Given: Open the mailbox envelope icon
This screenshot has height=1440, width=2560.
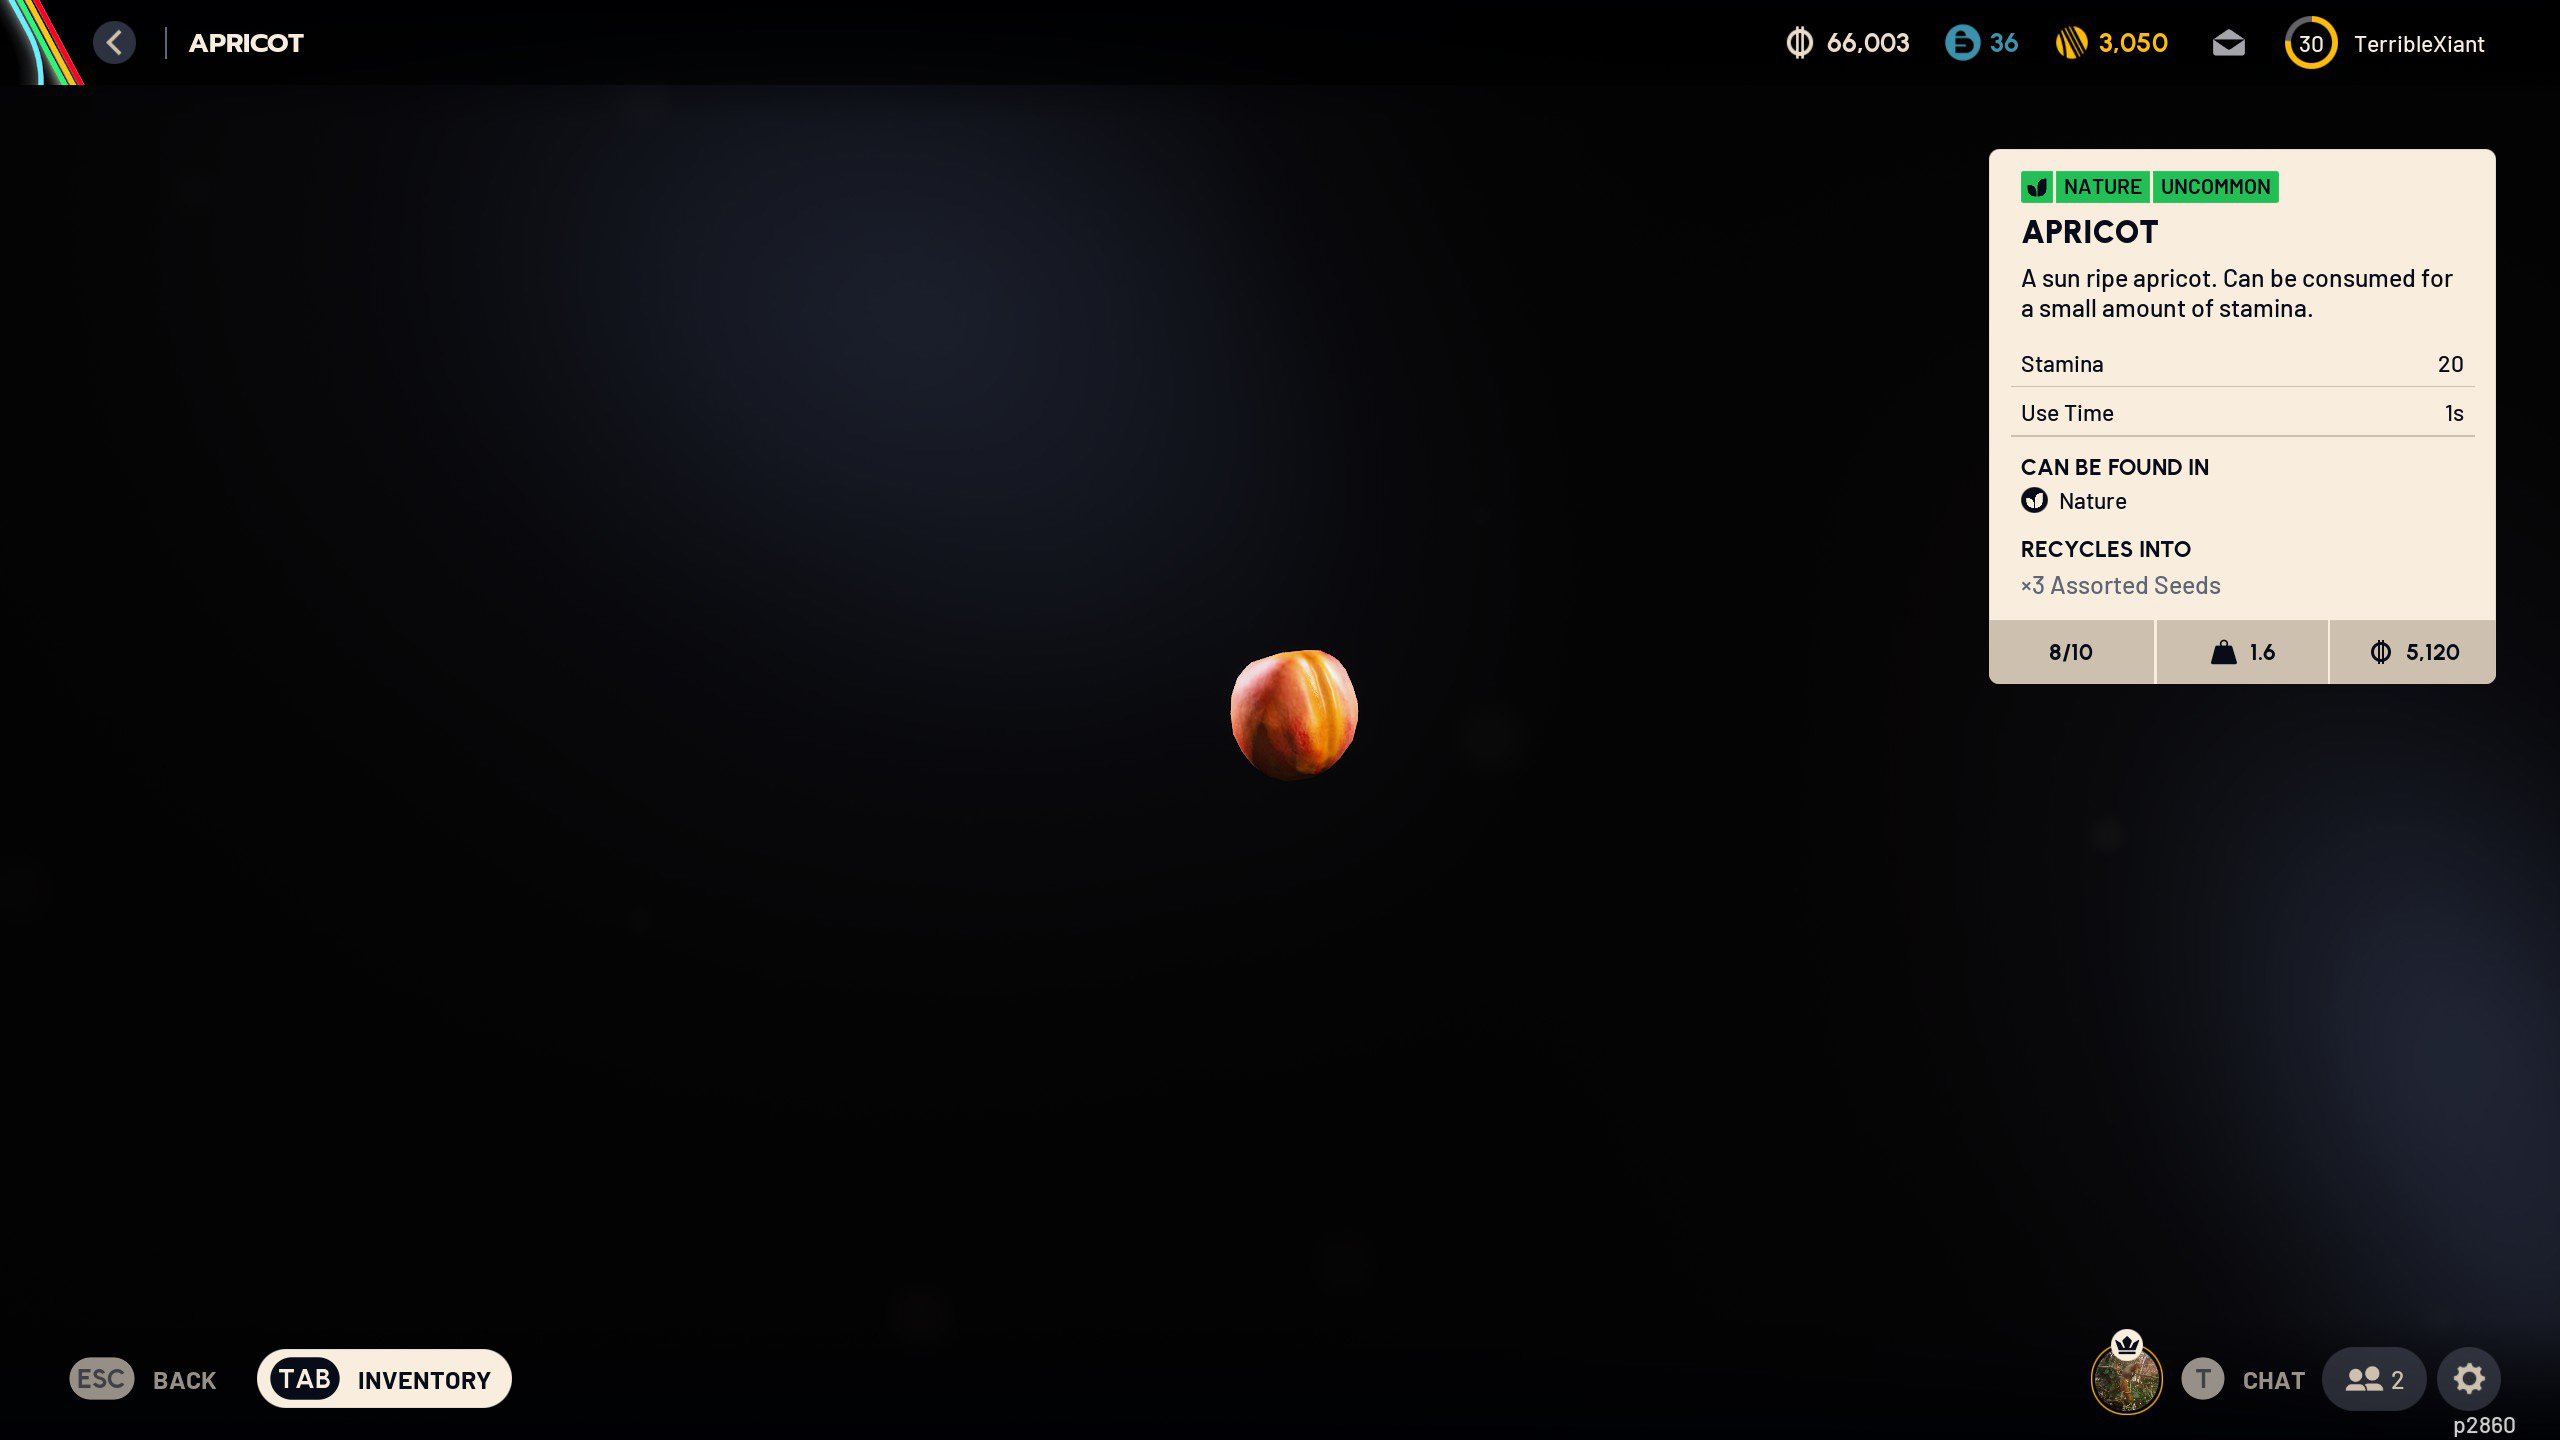Looking at the screenshot, I should [2228, 44].
